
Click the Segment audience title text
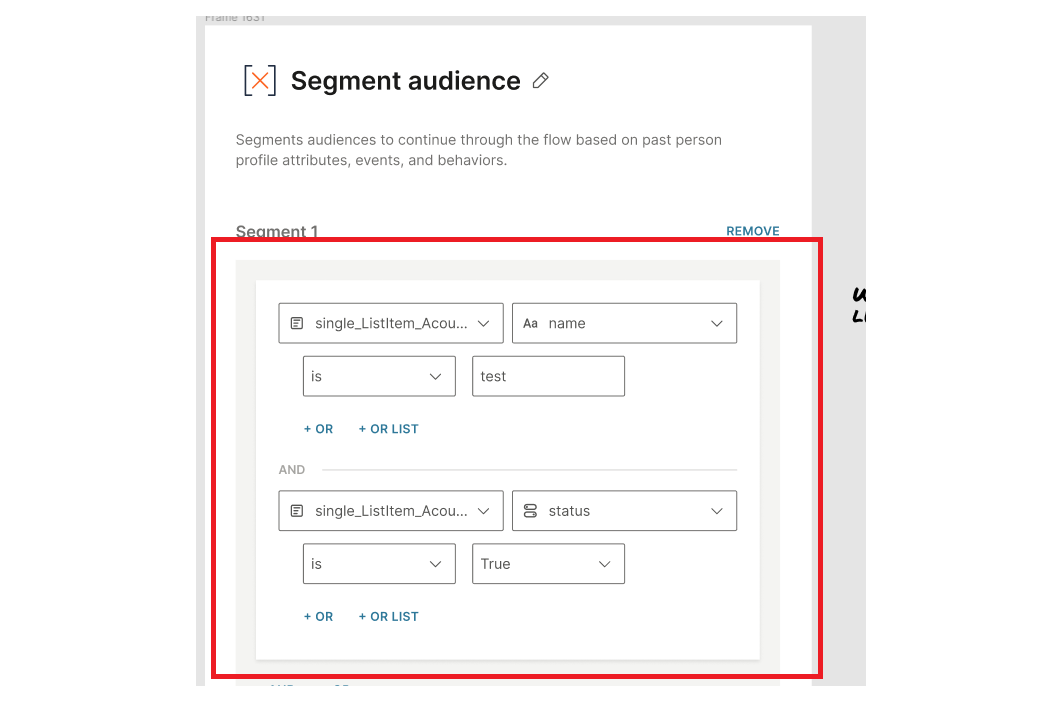(x=405, y=81)
